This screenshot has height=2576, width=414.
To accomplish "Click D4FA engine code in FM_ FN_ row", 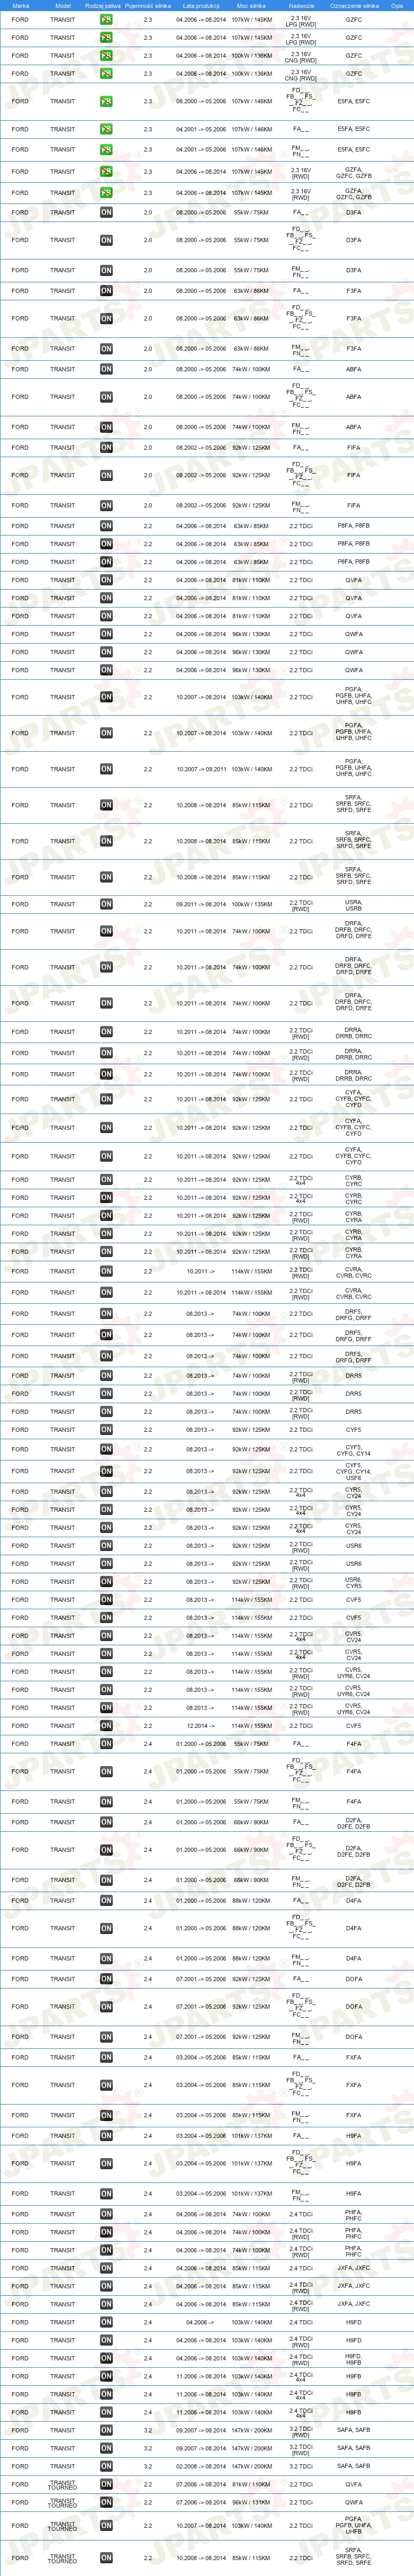I will (x=354, y=1959).
